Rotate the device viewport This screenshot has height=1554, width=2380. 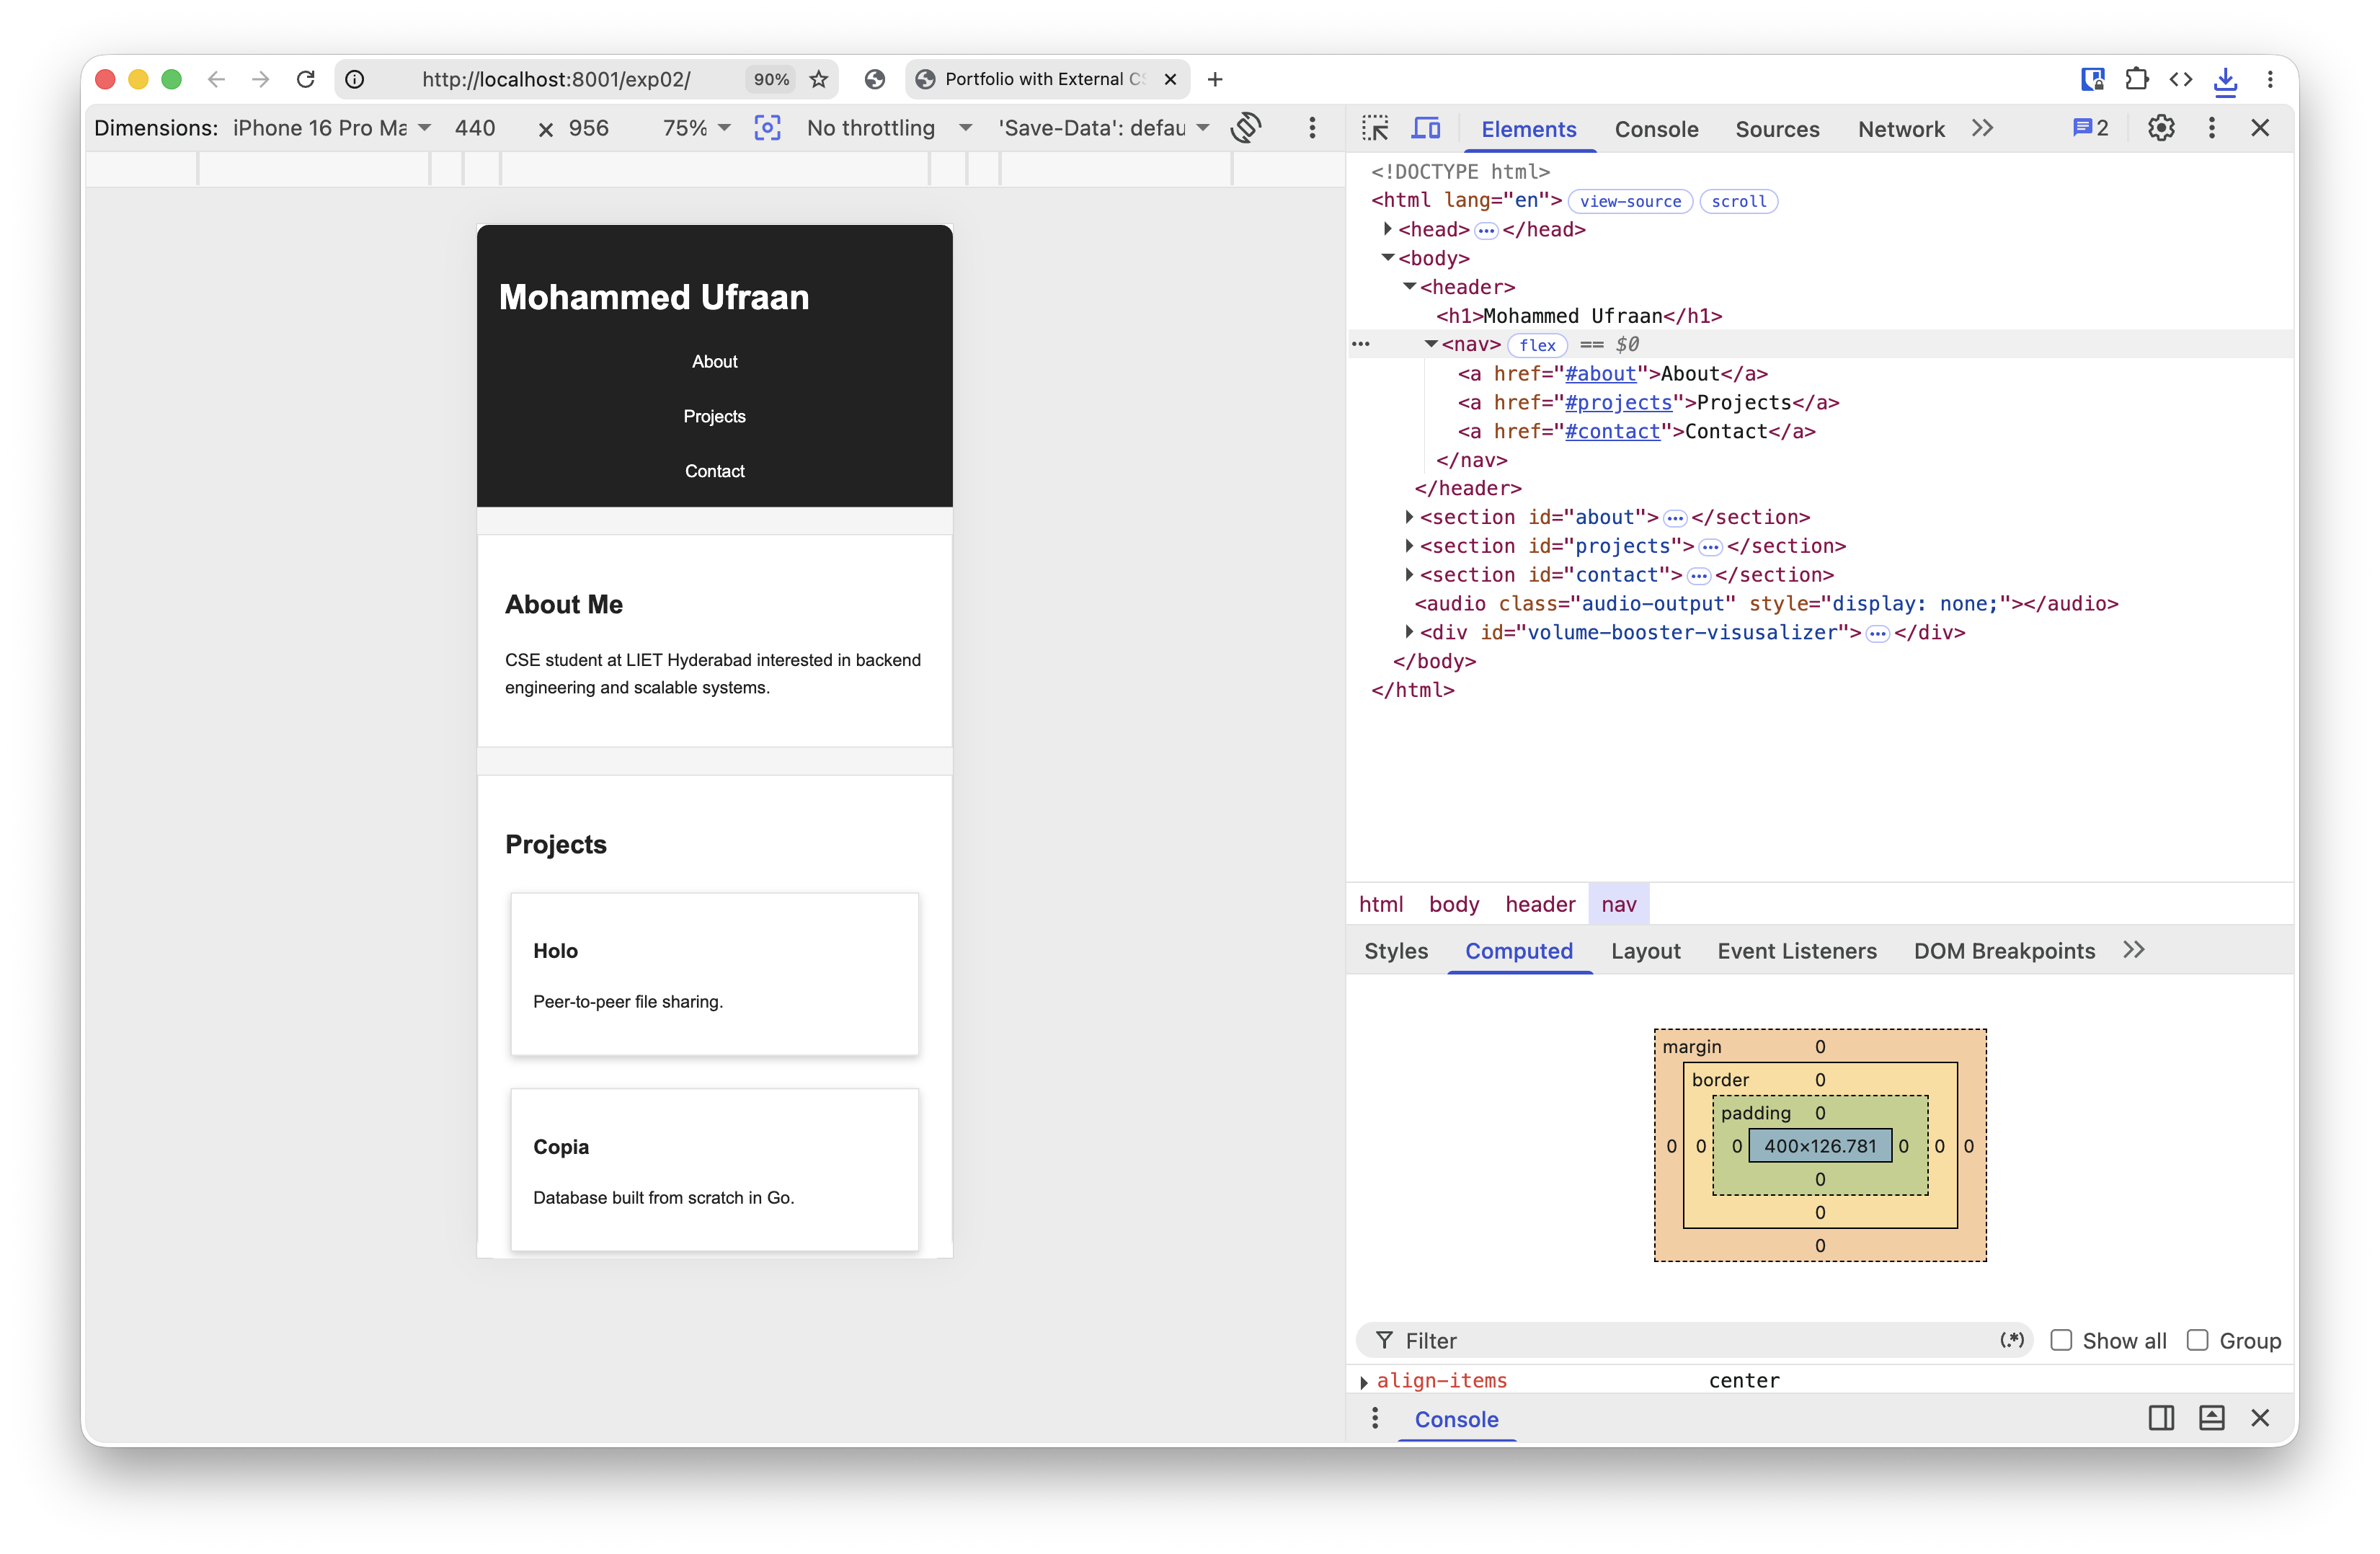pyautogui.click(x=1246, y=128)
